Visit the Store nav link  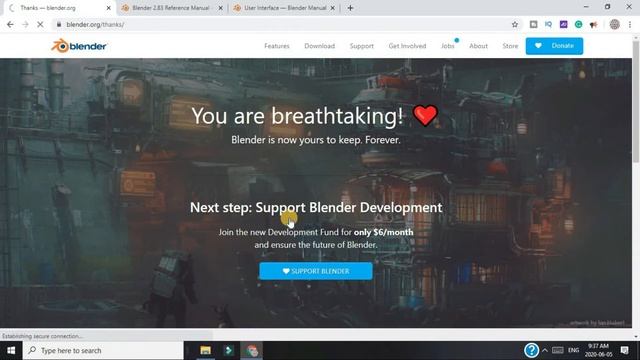(510, 46)
